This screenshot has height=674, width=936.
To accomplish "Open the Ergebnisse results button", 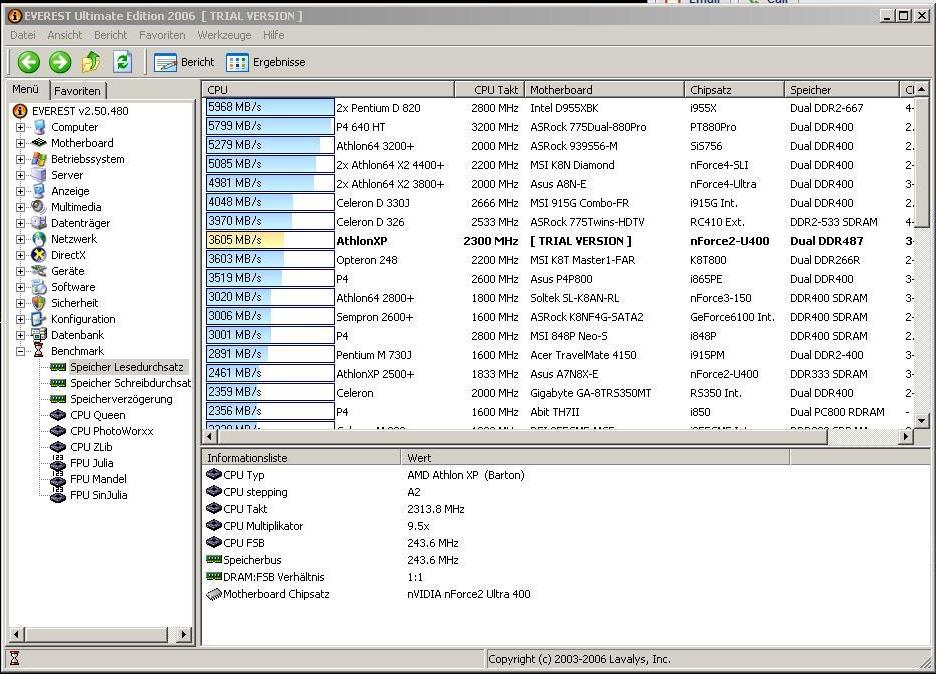I will pos(266,62).
